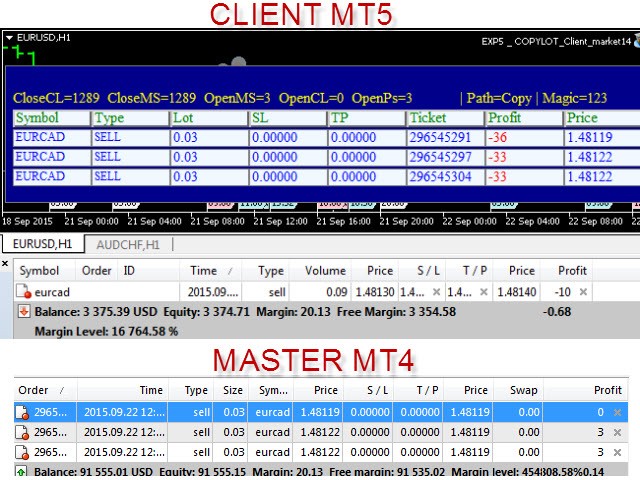Click order icon of second MT4 eurcad row
Screen dimensions: 640x480
coord(22,432)
